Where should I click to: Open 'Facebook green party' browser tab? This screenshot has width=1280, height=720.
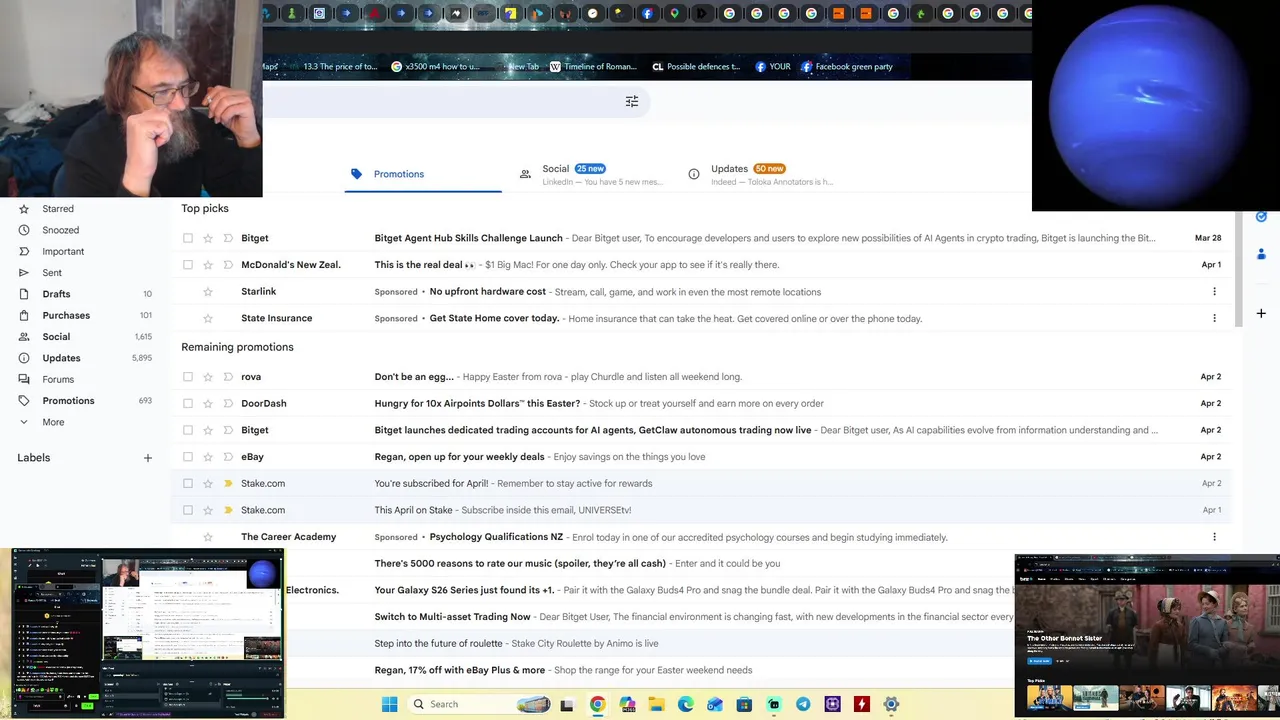847,67
